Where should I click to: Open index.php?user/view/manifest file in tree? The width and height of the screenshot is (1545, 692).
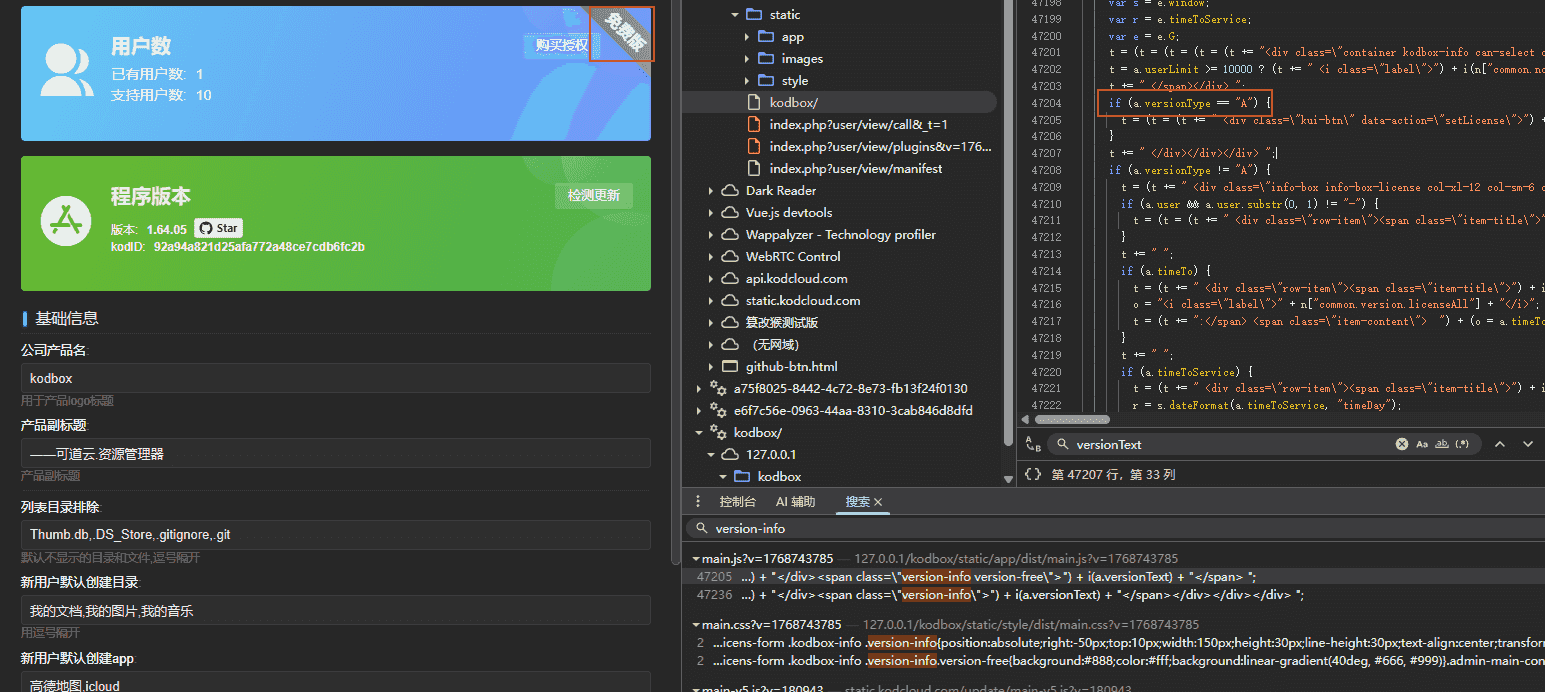click(855, 169)
